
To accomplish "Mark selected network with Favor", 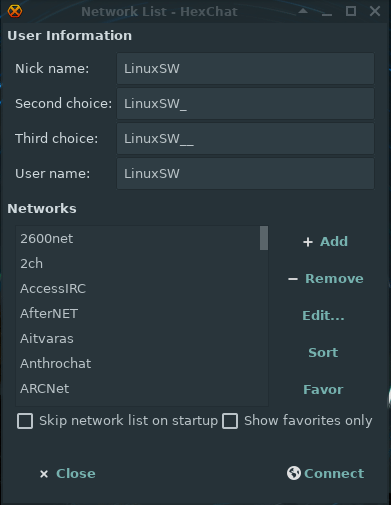I will click(x=323, y=390).
